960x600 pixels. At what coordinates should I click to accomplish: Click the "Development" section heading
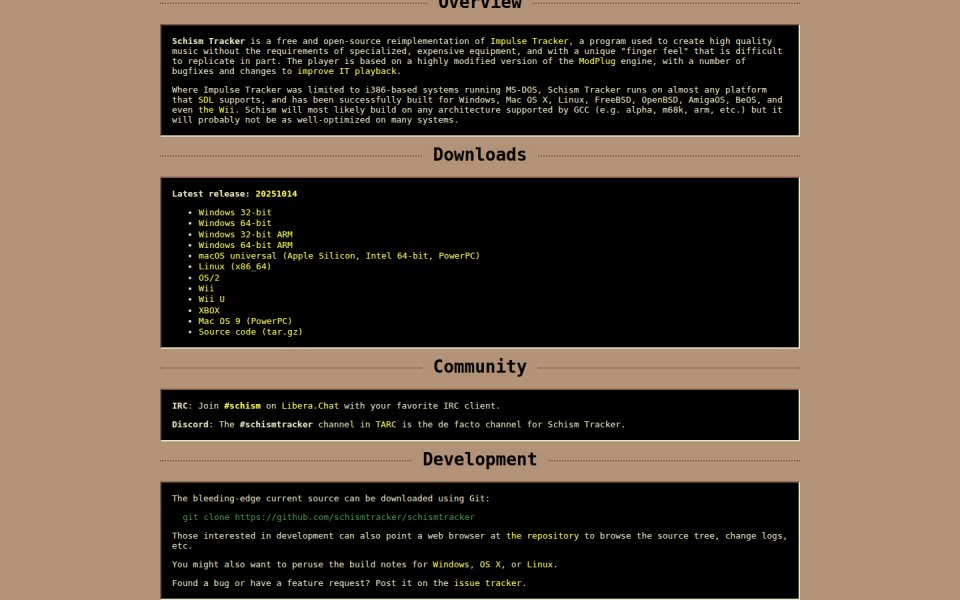(479, 459)
